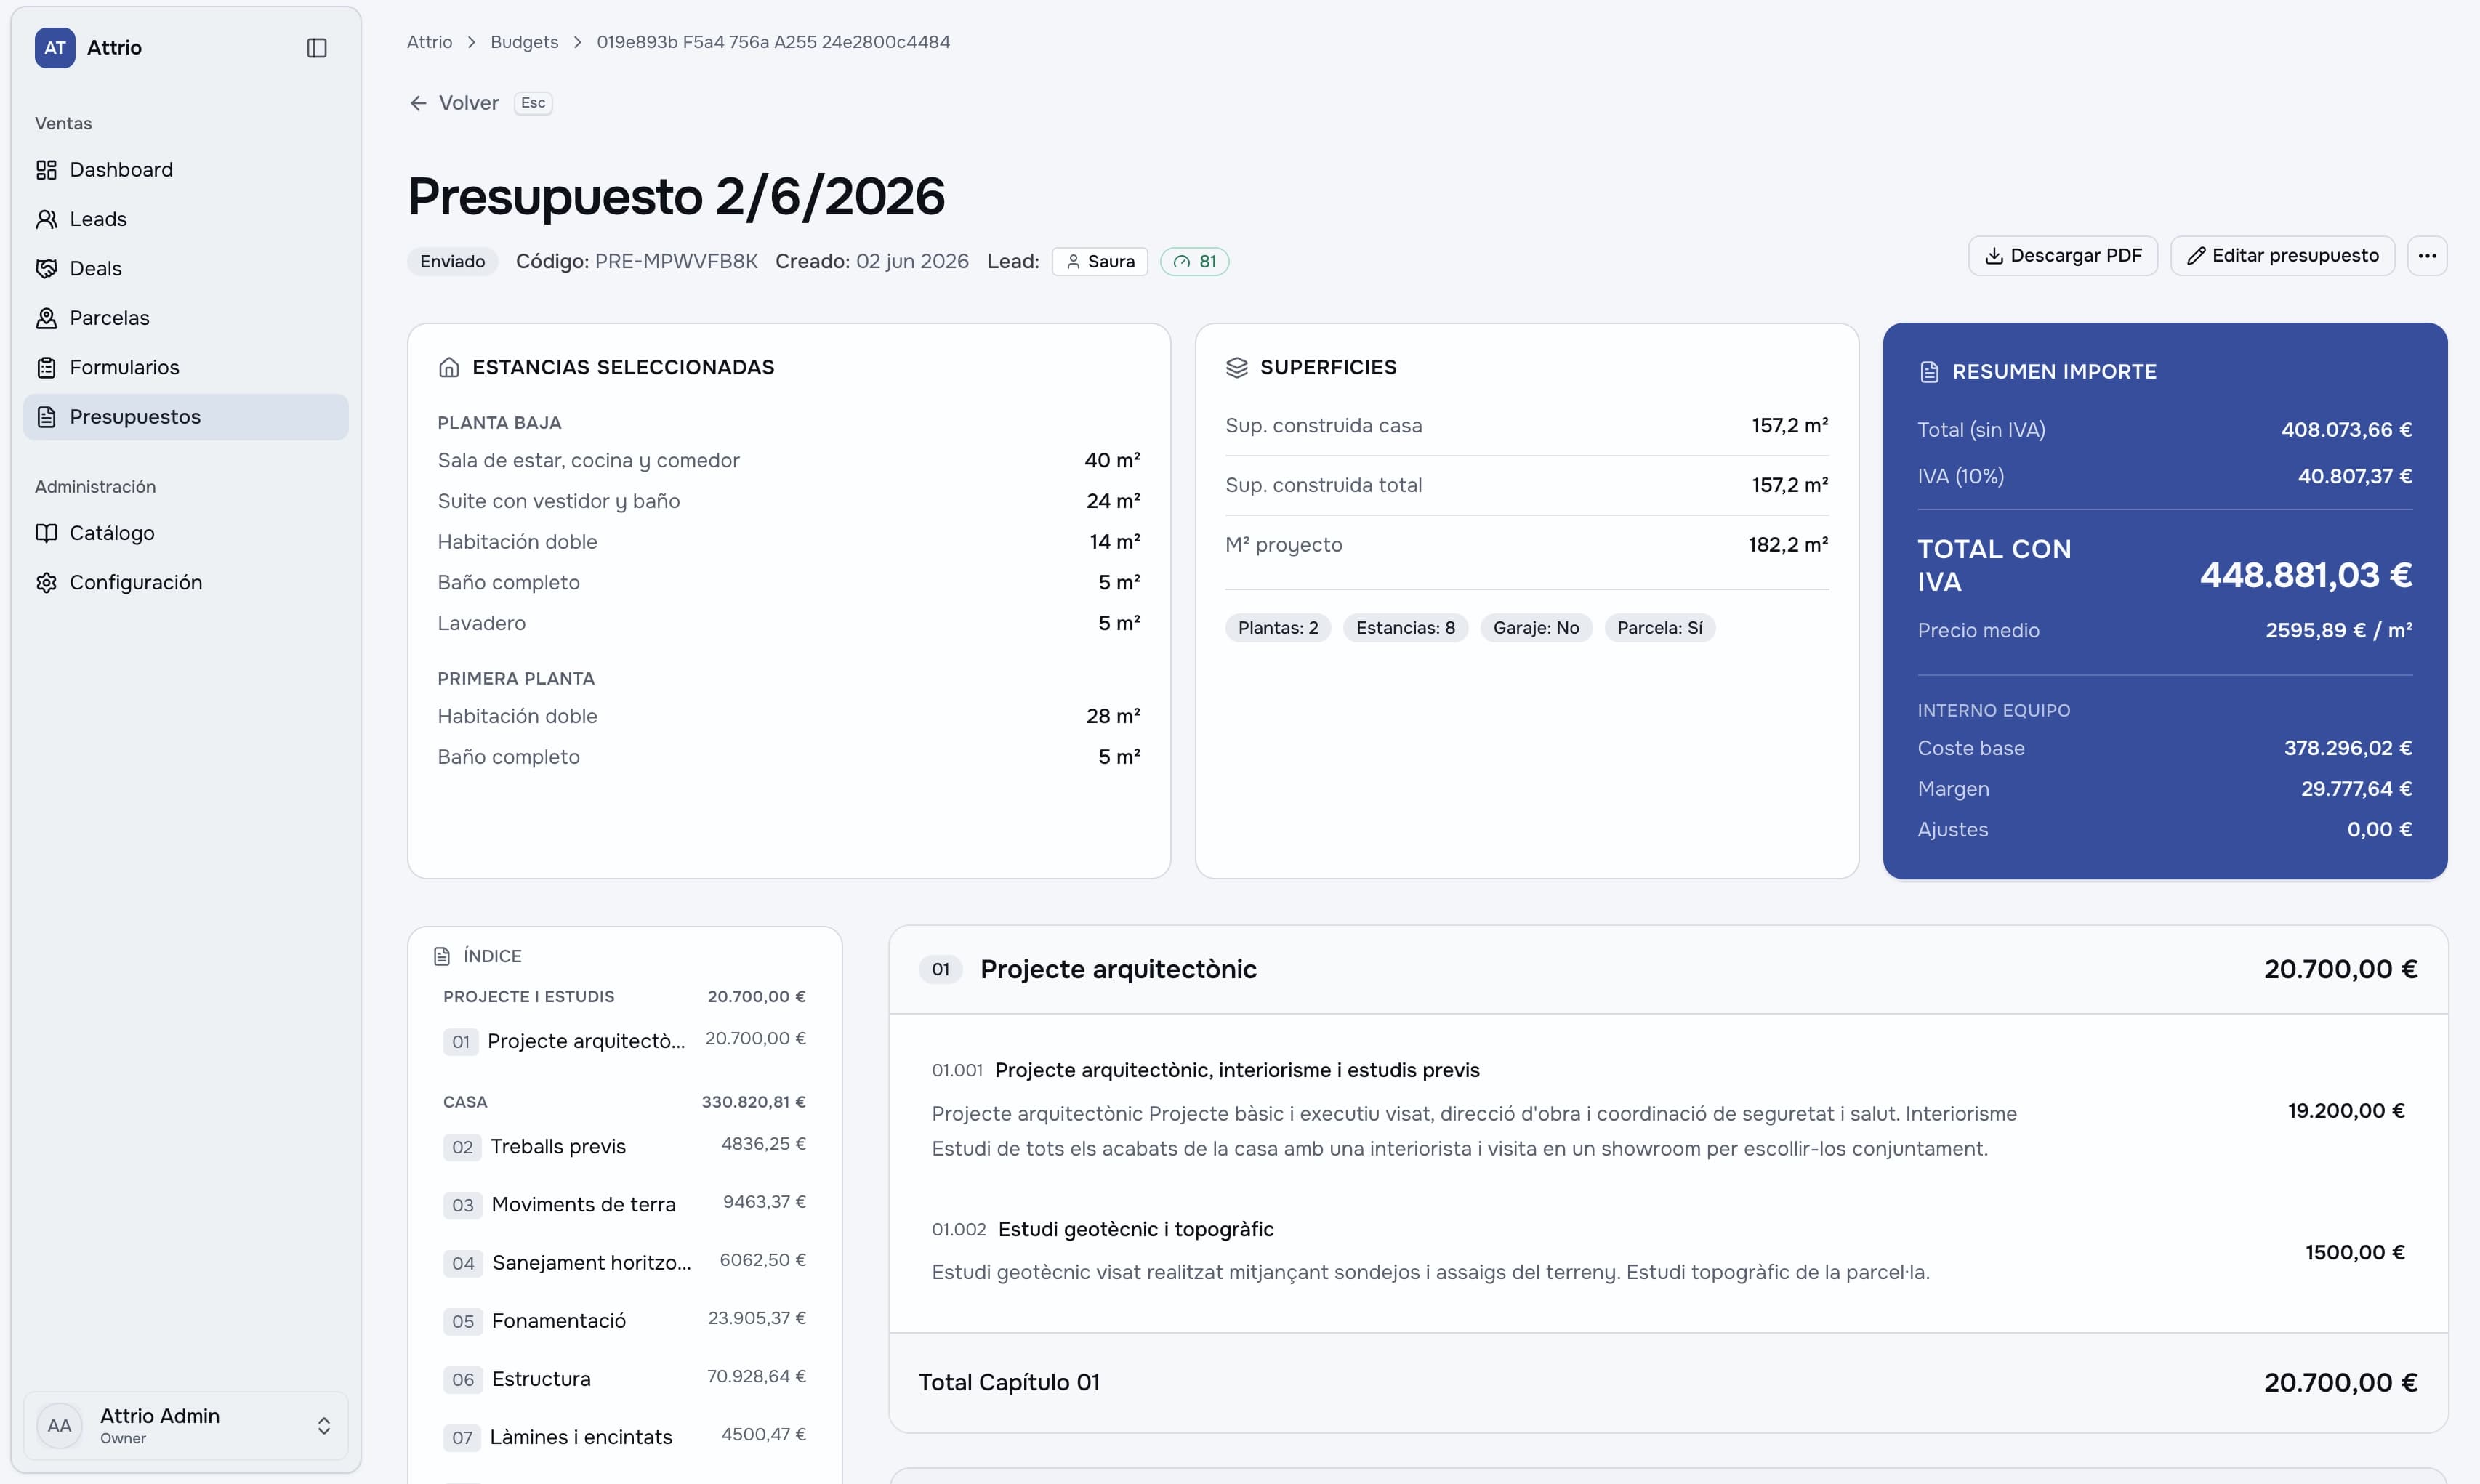Click the Editar presupuesto pencil icon
This screenshot has height=1484, width=2480.
[x=2196, y=256]
